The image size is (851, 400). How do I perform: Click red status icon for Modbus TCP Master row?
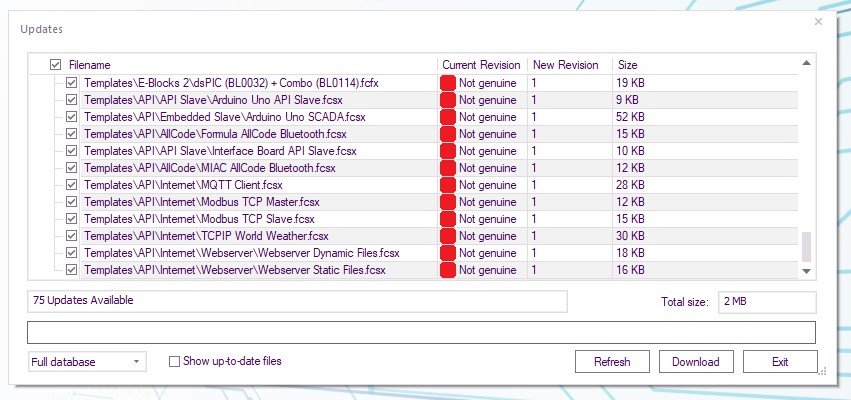448,202
